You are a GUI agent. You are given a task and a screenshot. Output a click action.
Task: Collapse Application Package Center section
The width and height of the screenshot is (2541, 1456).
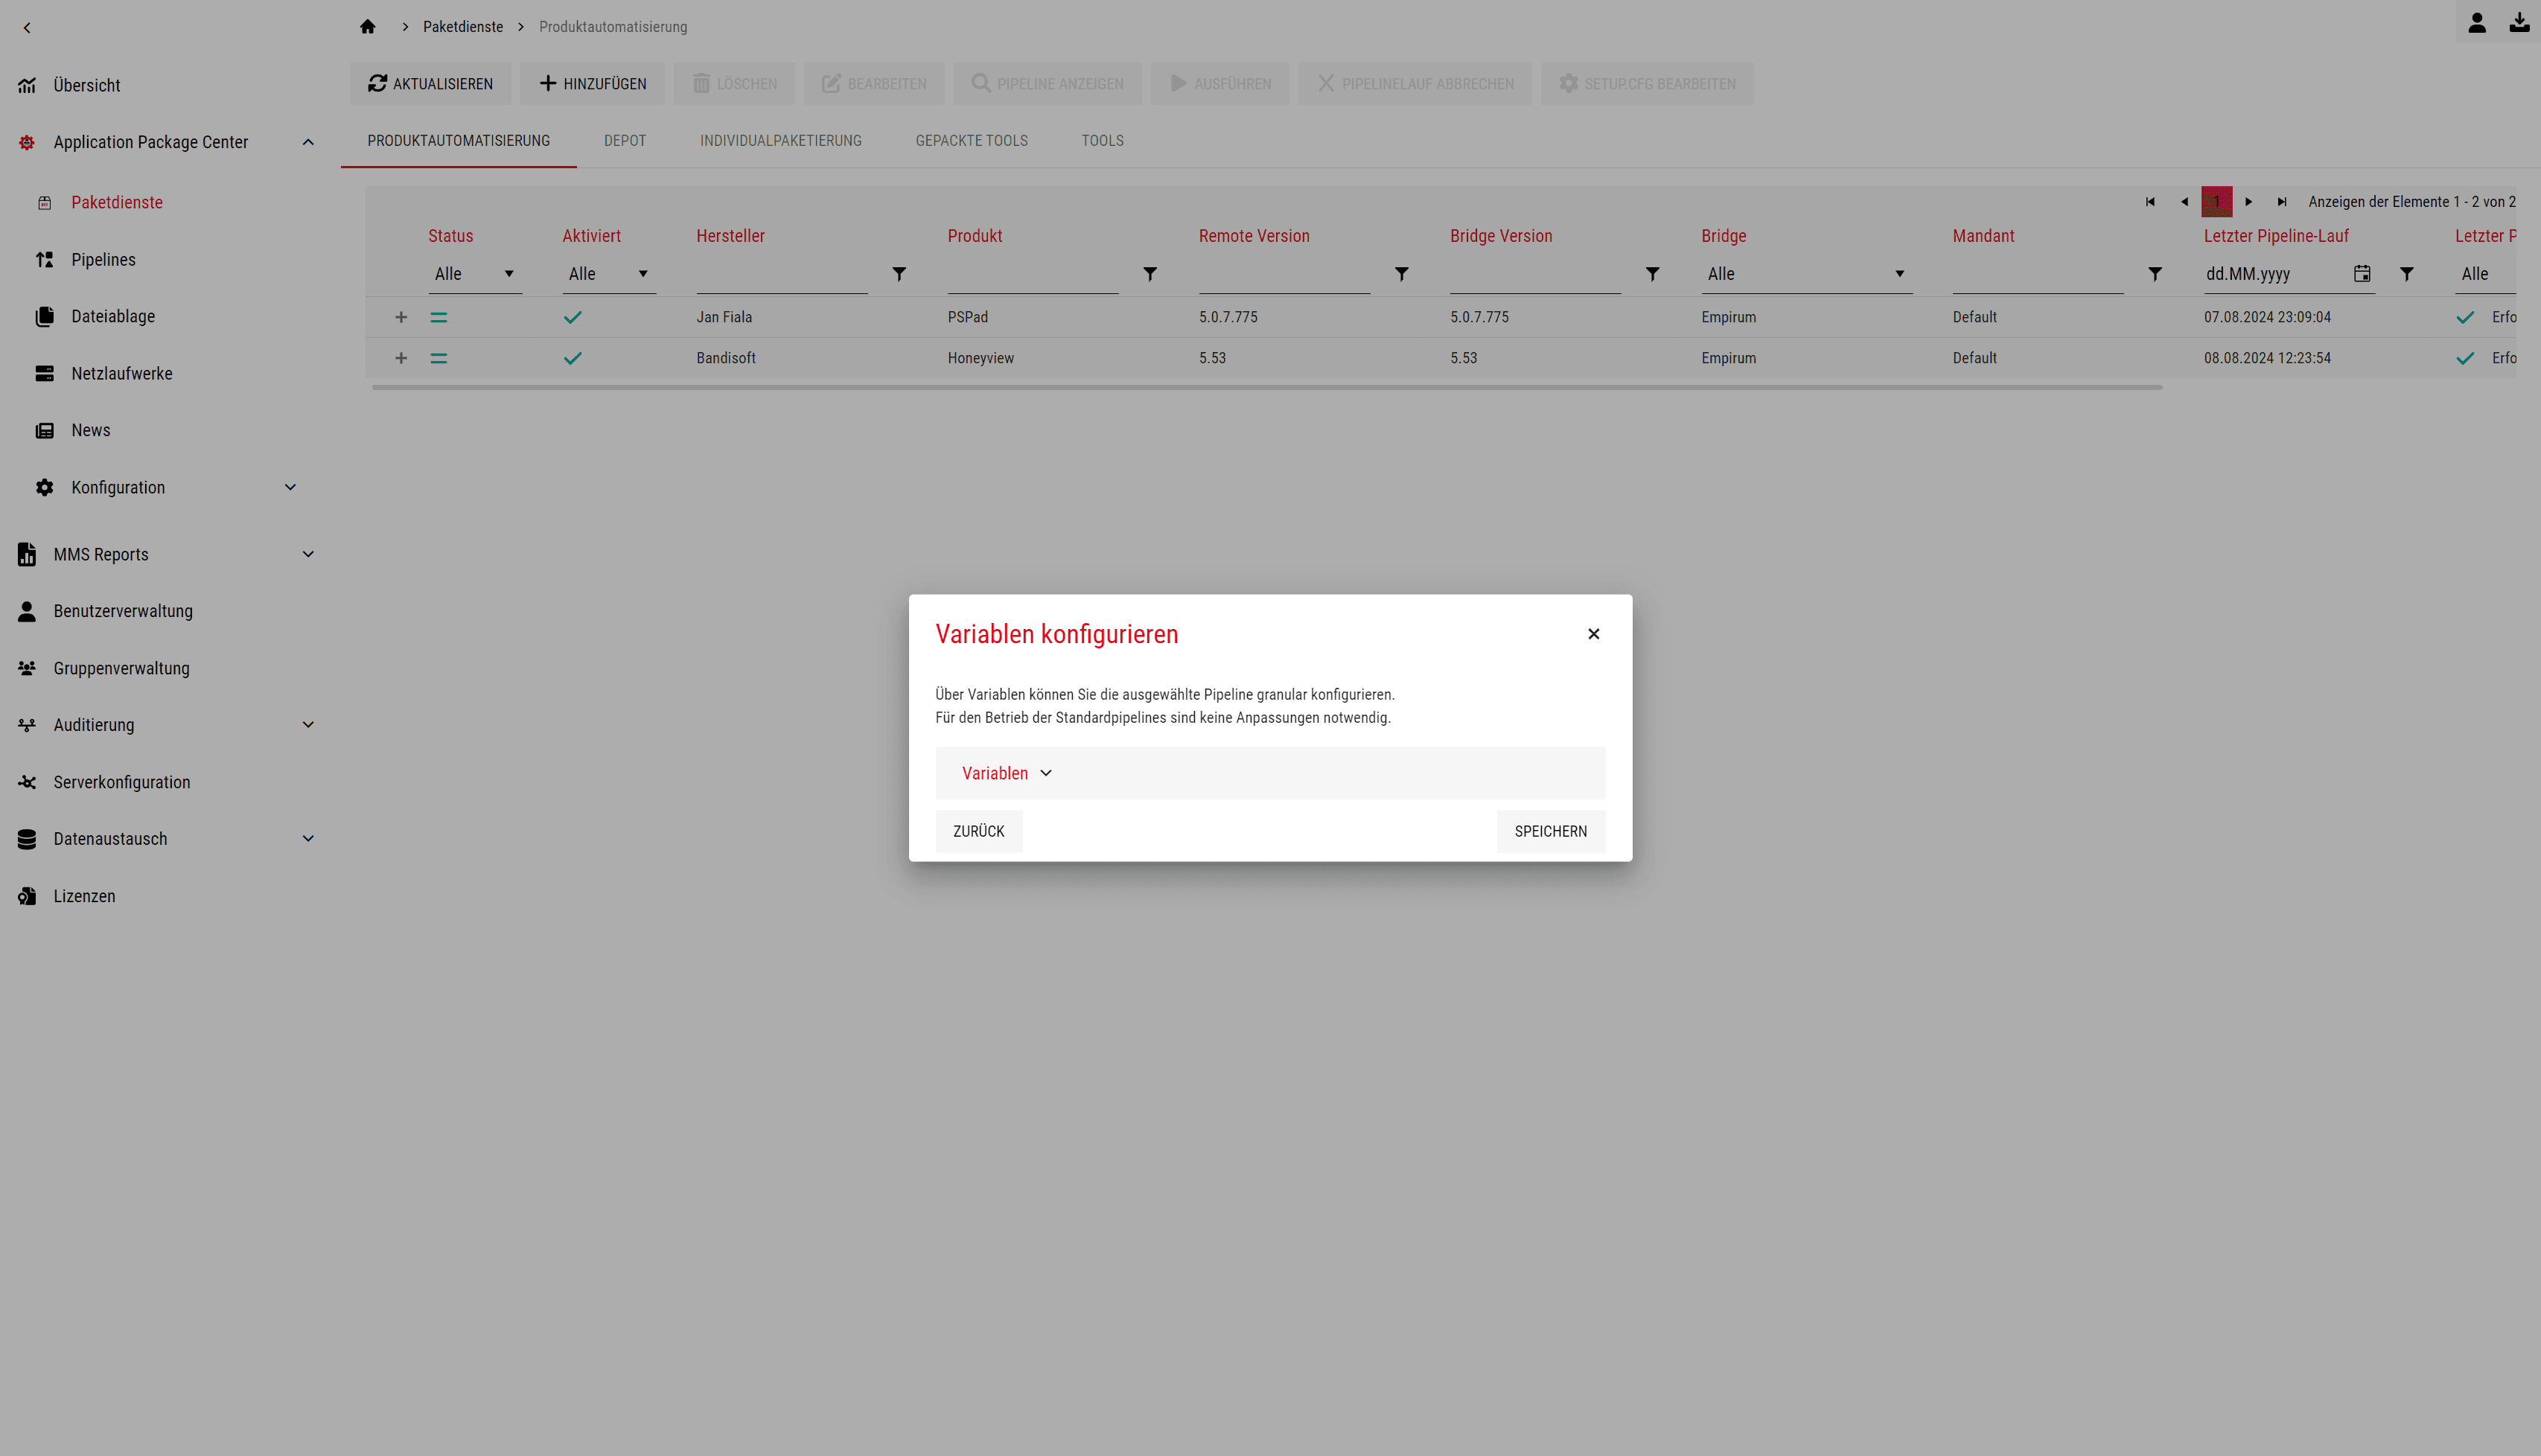pyautogui.click(x=308, y=142)
